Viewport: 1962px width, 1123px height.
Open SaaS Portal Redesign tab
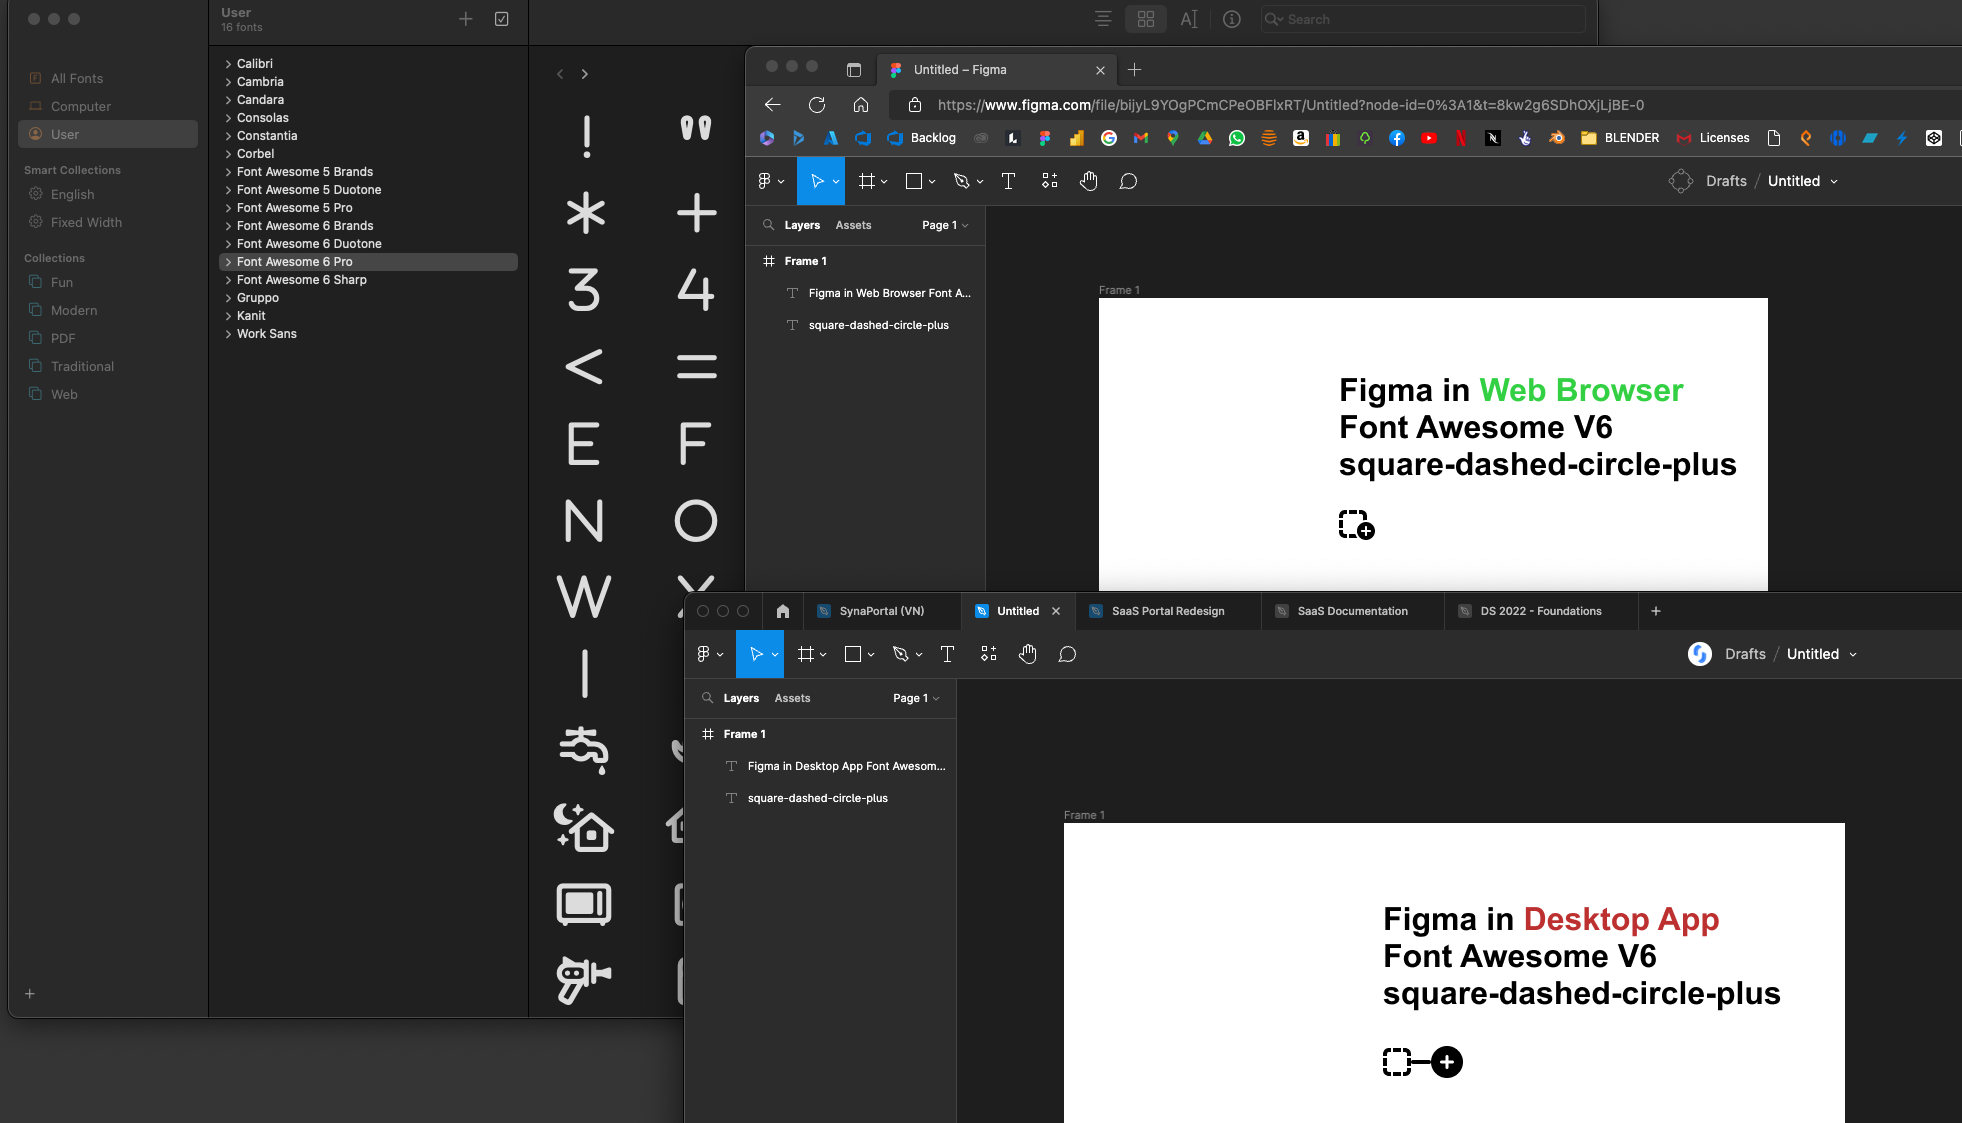[1167, 611]
